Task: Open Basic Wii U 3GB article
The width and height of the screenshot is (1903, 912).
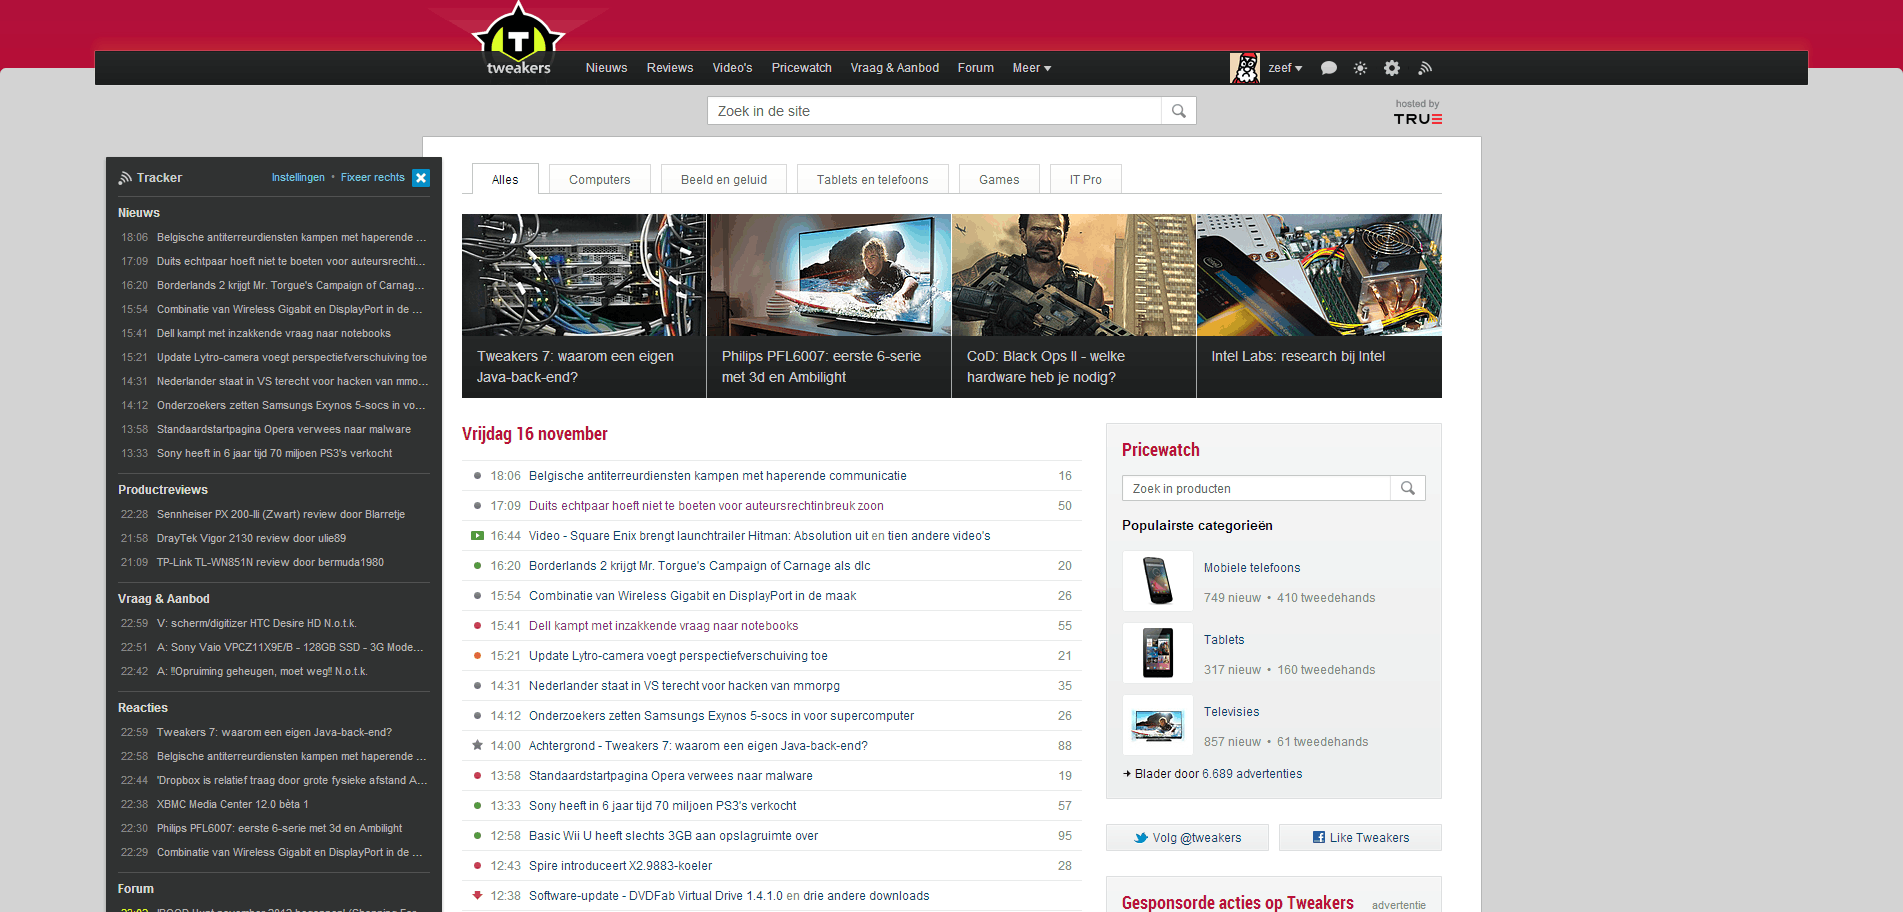Action: tap(673, 836)
